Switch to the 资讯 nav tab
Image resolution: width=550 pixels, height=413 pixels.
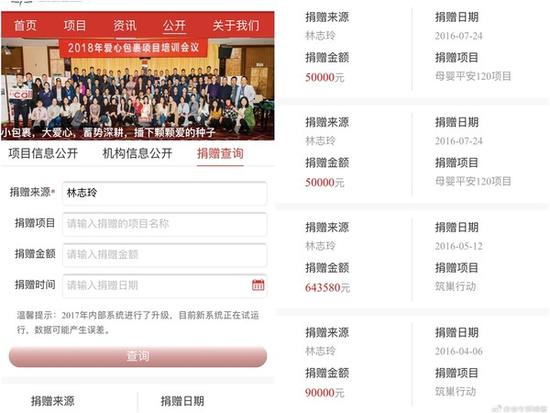click(x=125, y=26)
